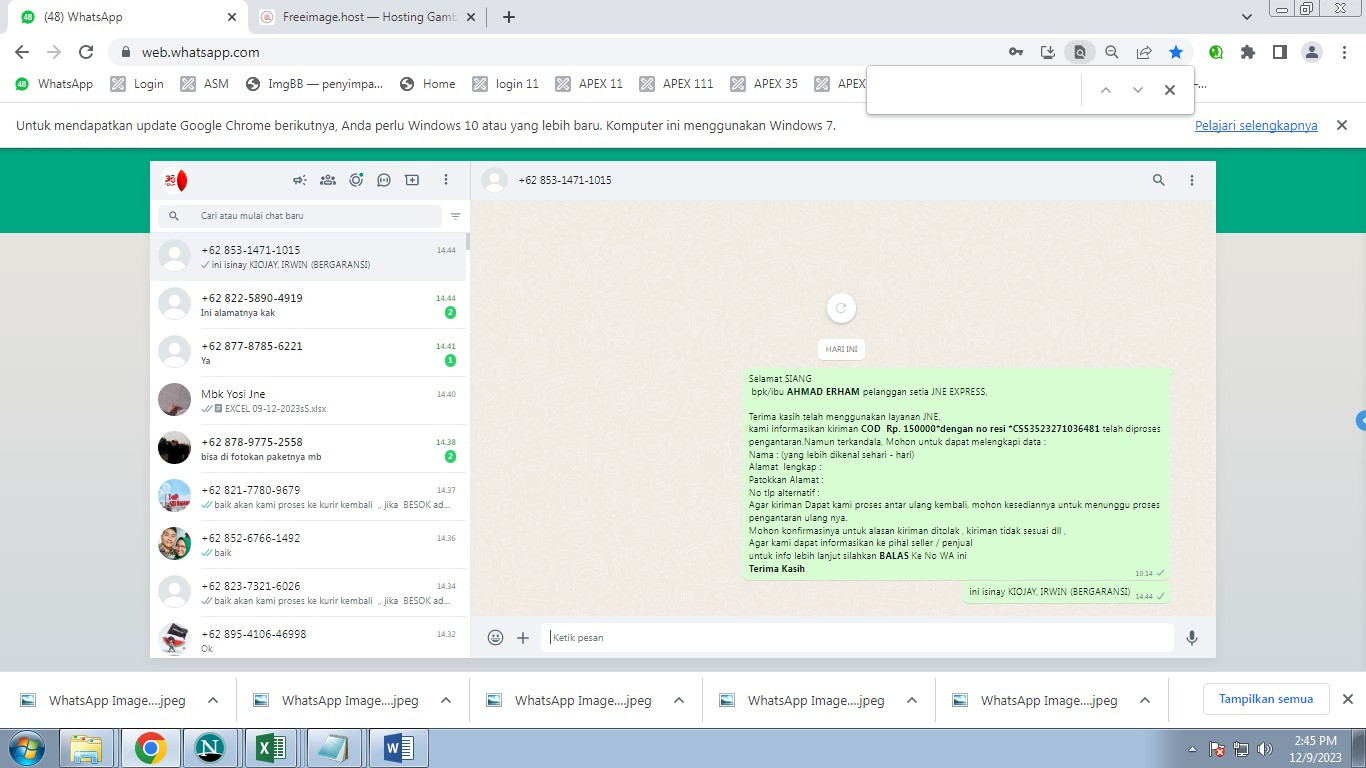Open the APEX 11 bookmark
Screen dimensions: 1366x768
[590, 84]
